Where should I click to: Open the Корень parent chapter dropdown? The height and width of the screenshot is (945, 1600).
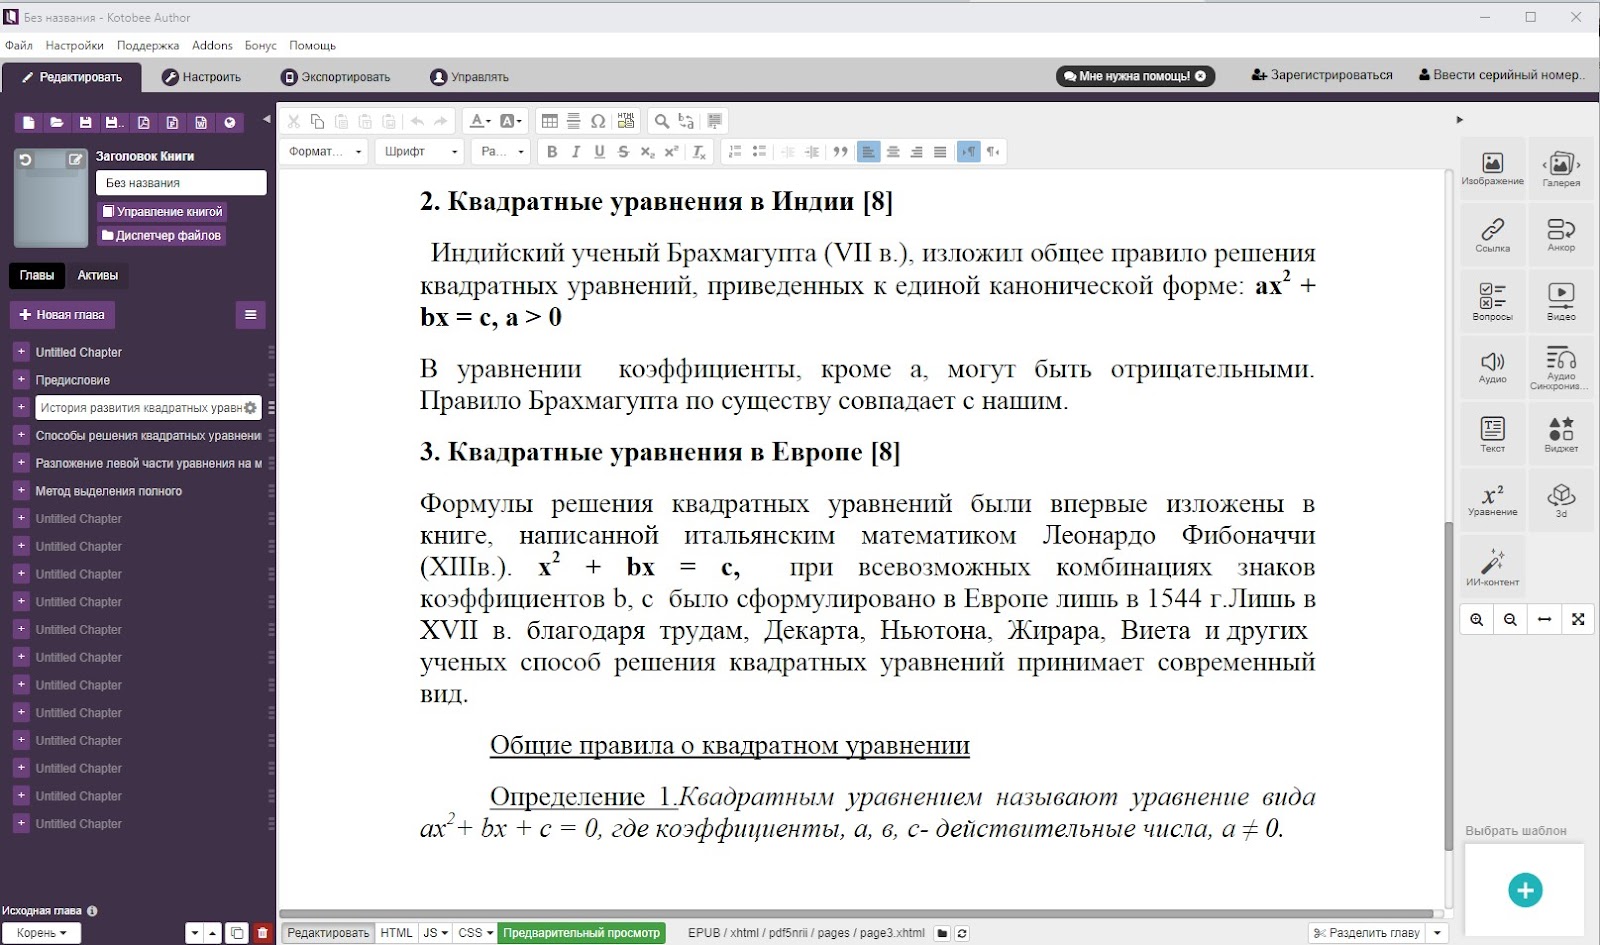point(42,933)
